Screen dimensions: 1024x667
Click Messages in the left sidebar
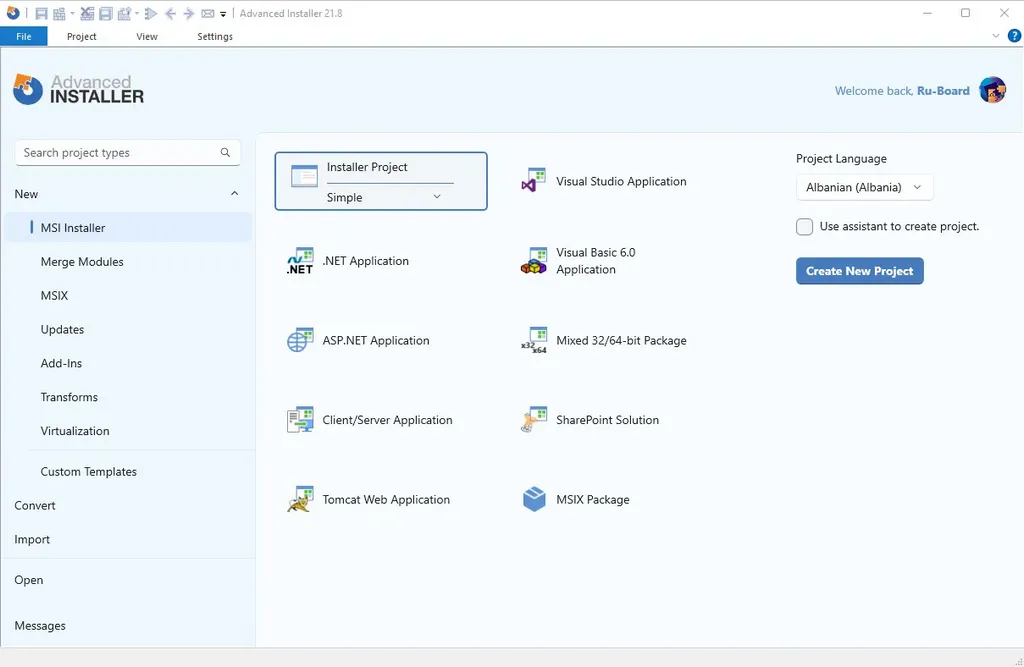pos(40,626)
